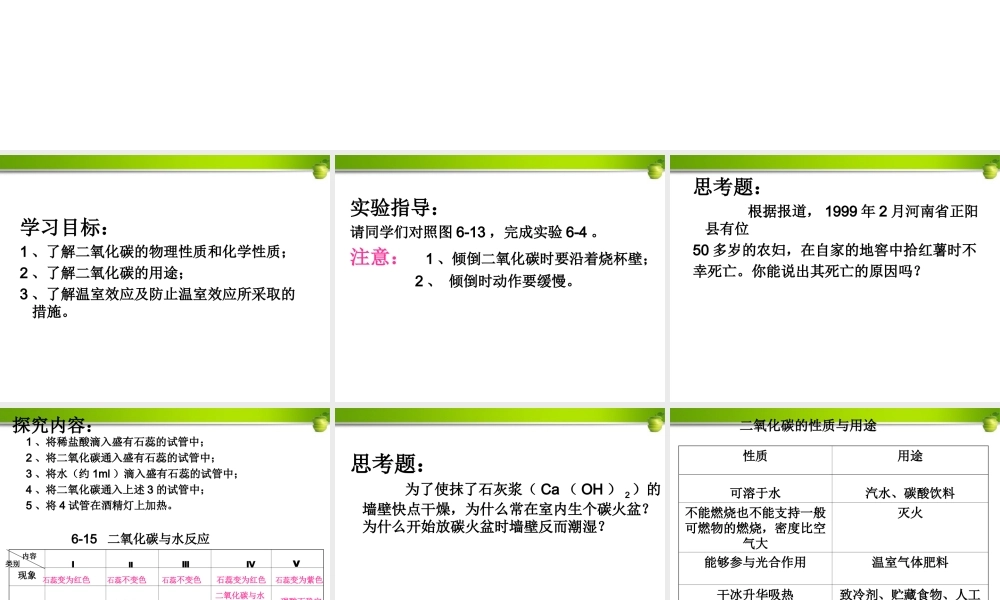Click the 石蕊变为红色 cell under column IV
Screen dimensions: 1000x600
point(241,580)
